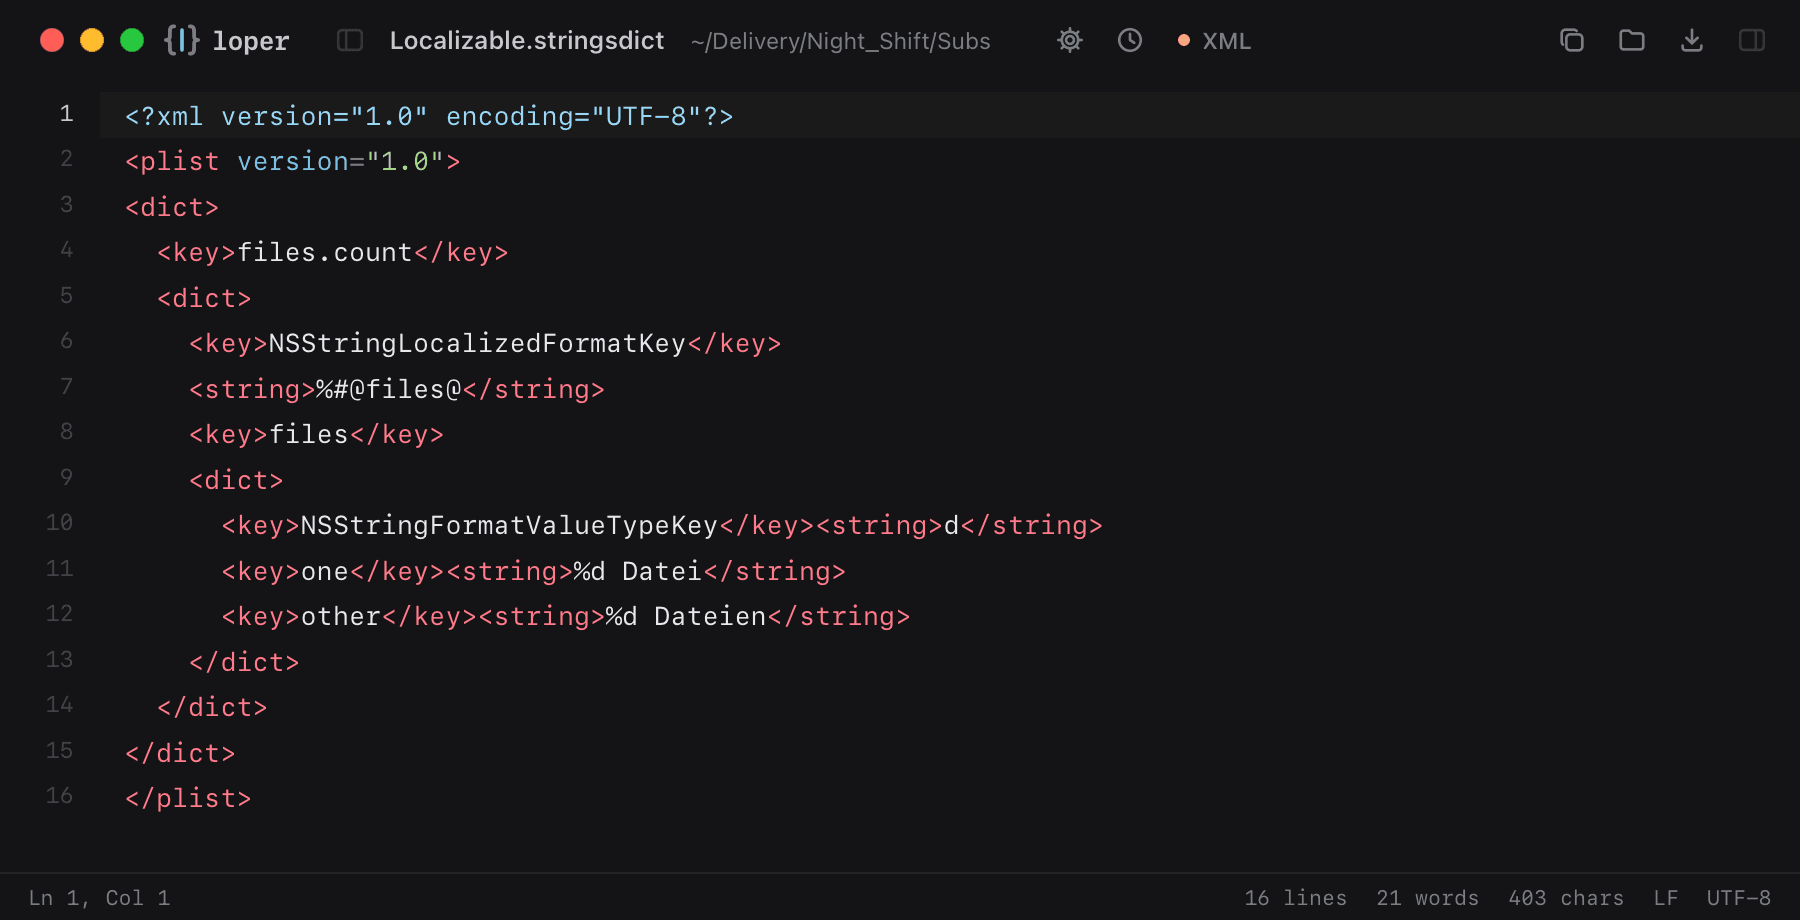Open editor settings gear icon
The height and width of the screenshot is (920, 1800).
pyautogui.click(x=1070, y=40)
